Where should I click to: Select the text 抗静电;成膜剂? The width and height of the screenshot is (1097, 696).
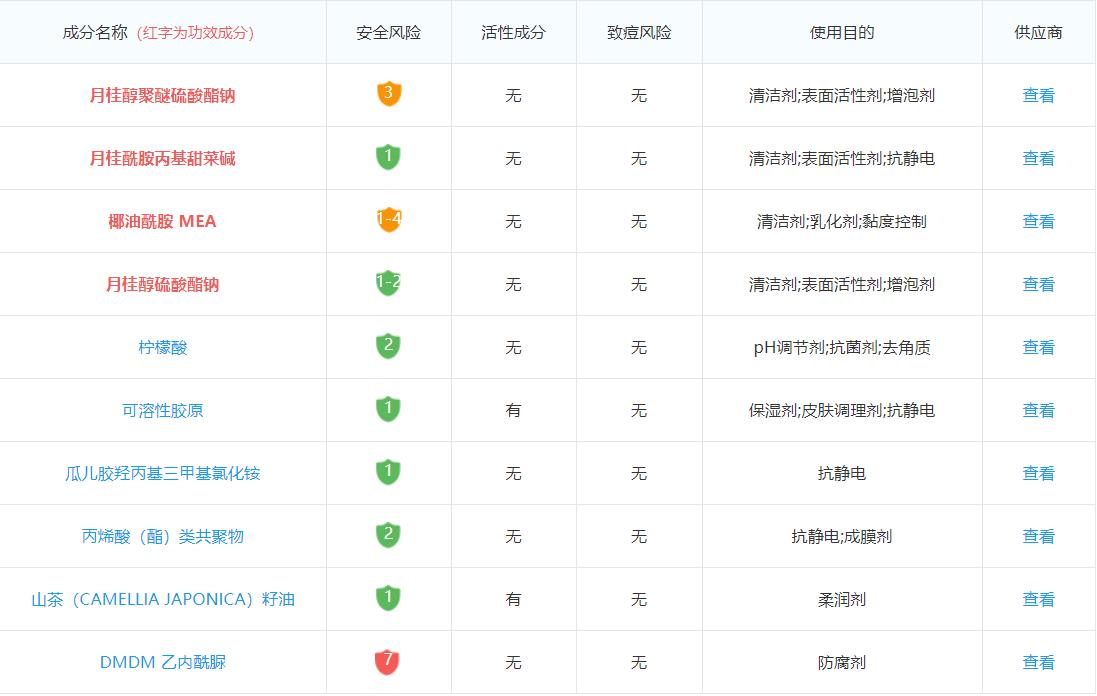pyautogui.click(x=842, y=537)
